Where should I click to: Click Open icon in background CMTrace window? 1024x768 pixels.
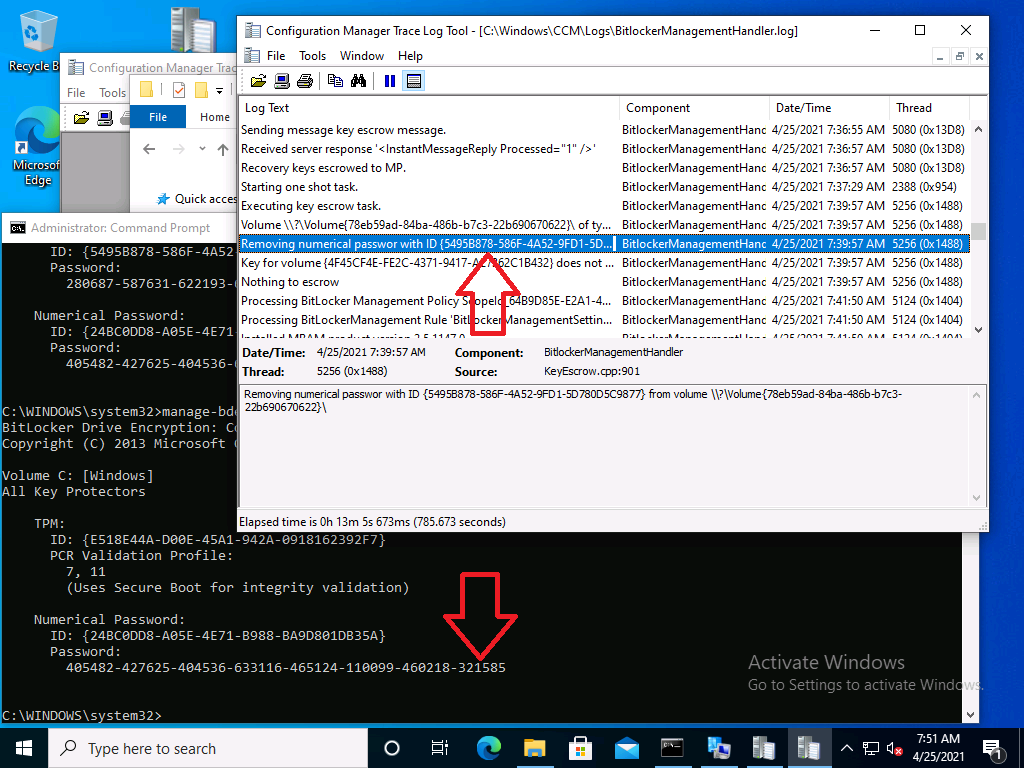(x=81, y=118)
